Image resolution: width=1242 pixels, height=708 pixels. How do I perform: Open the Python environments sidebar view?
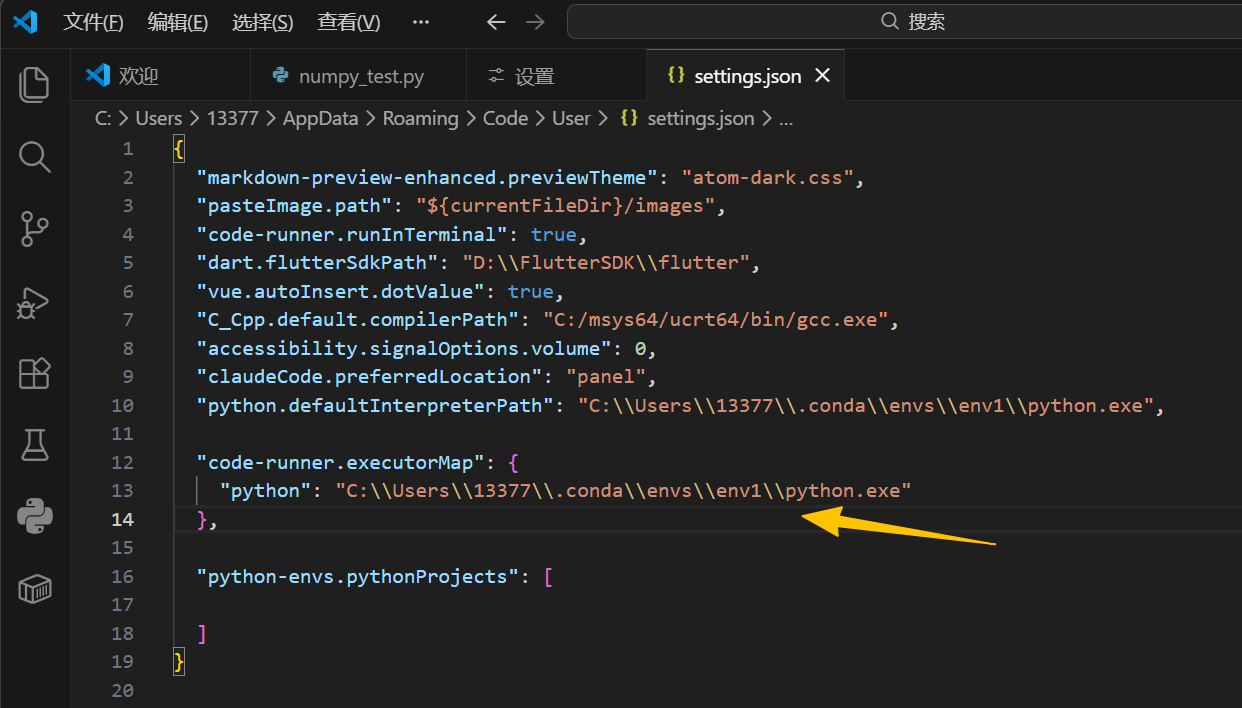[34, 518]
